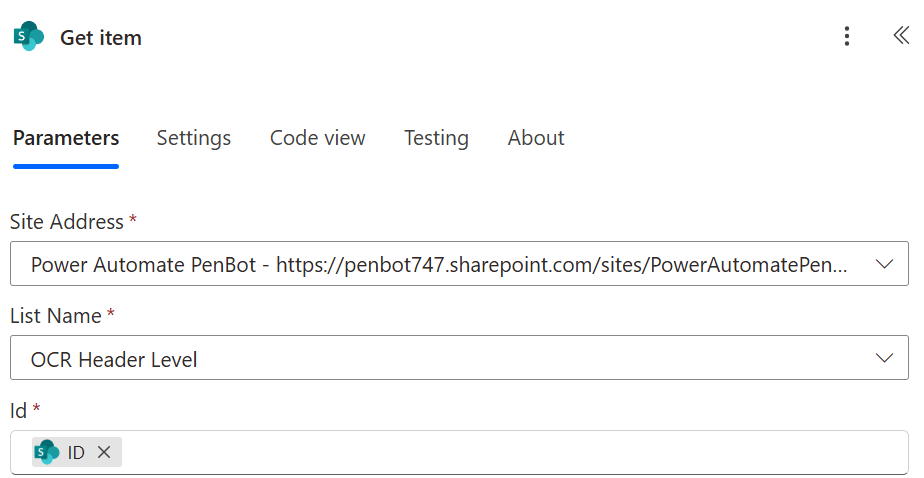The height and width of the screenshot is (478, 924).
Task: Collapse the Get item panel with double chevron
Action: (x=900, y=36)
